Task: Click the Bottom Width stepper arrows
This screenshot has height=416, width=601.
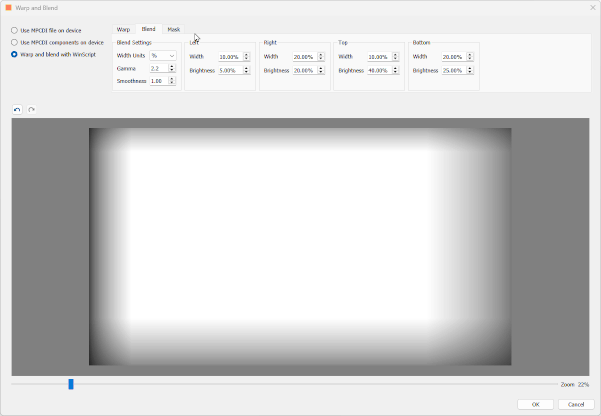Action: 470,57
